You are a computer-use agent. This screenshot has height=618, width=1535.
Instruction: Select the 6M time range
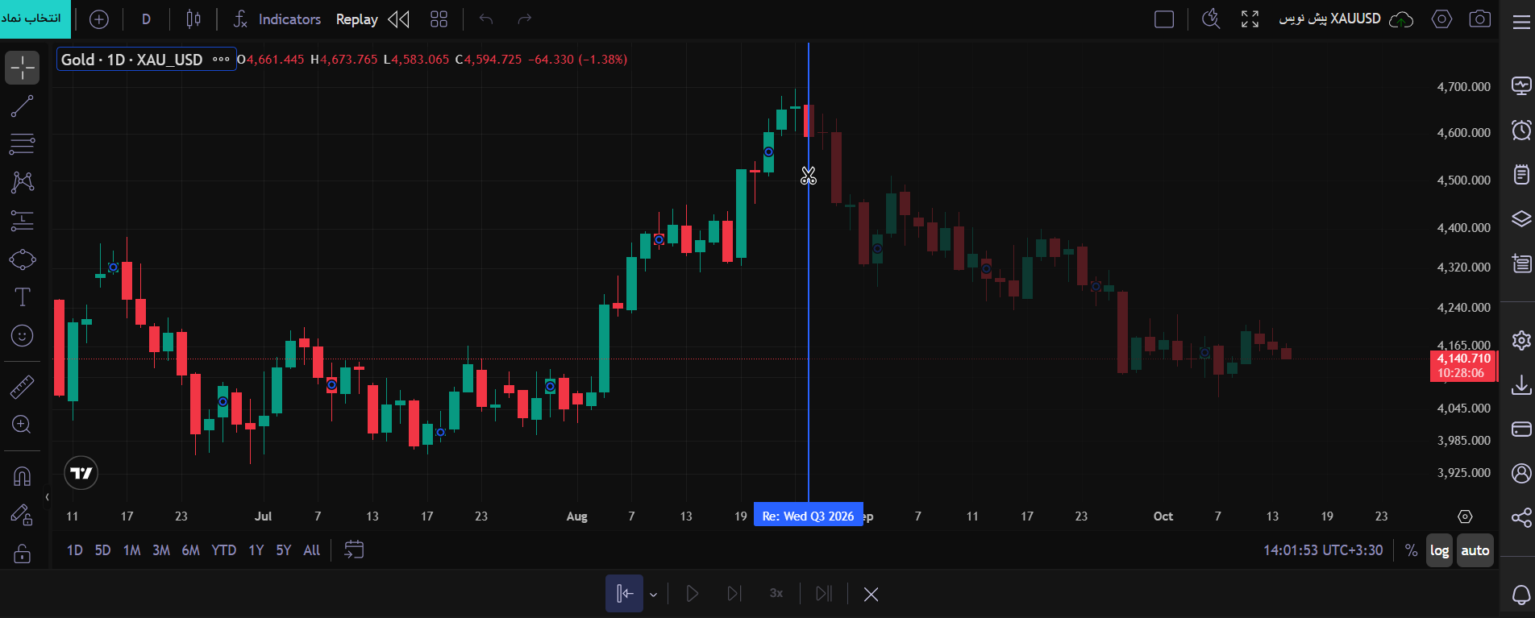click(190, 550)
